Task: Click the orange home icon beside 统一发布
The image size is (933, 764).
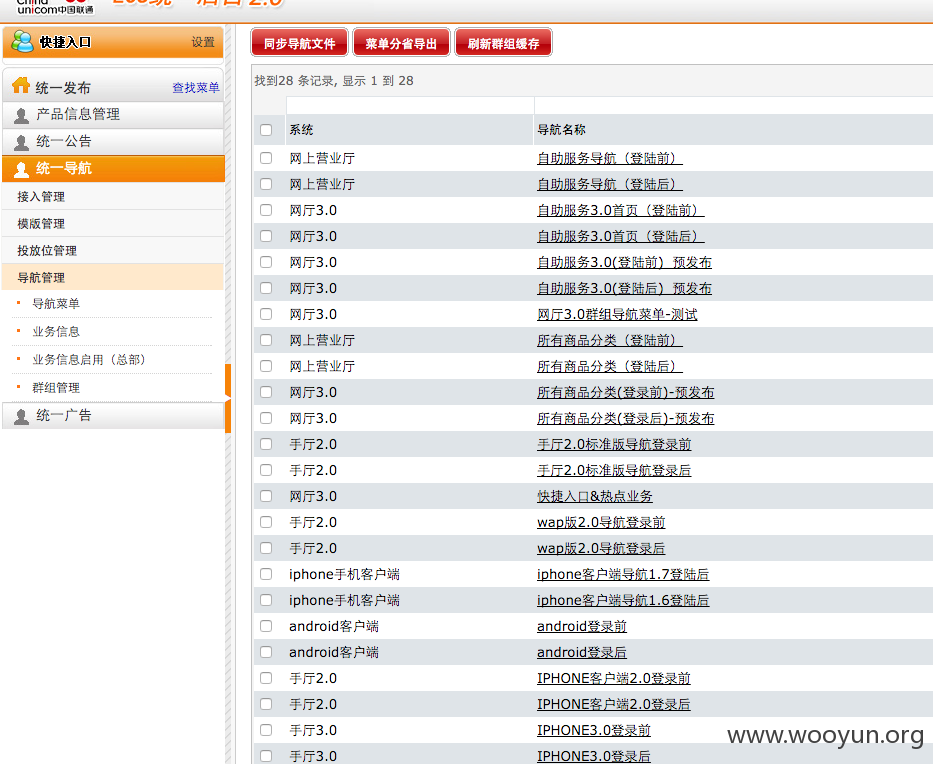Action: tap(21, 86)
